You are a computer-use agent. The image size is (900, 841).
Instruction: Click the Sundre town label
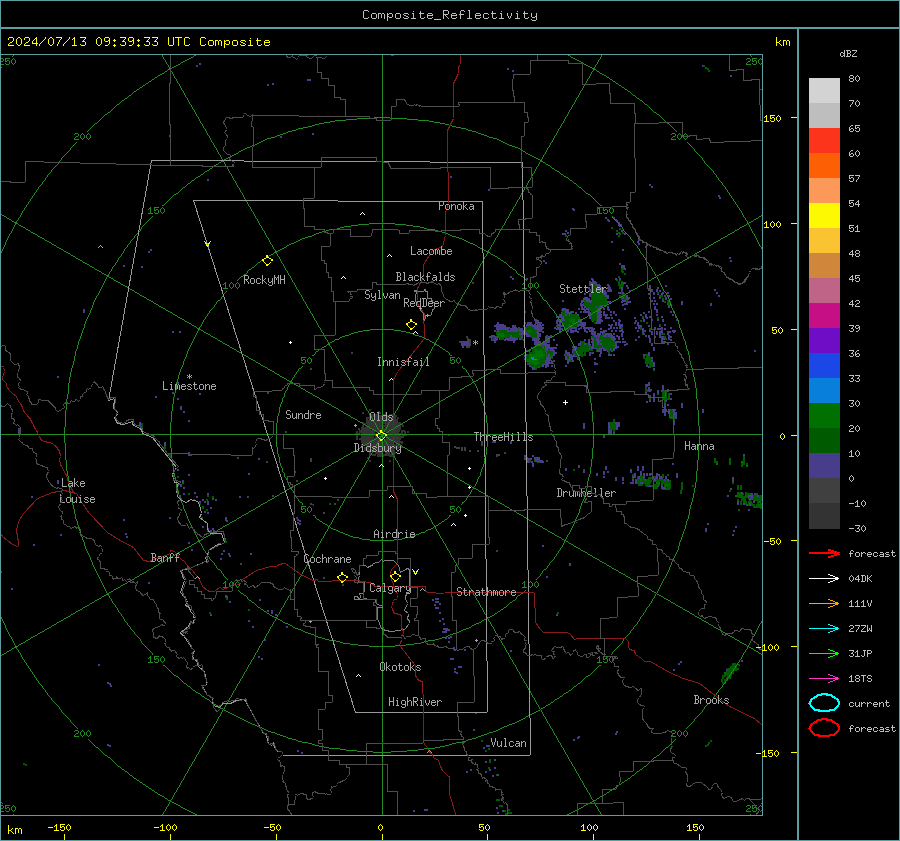click(x=303, y=414)
